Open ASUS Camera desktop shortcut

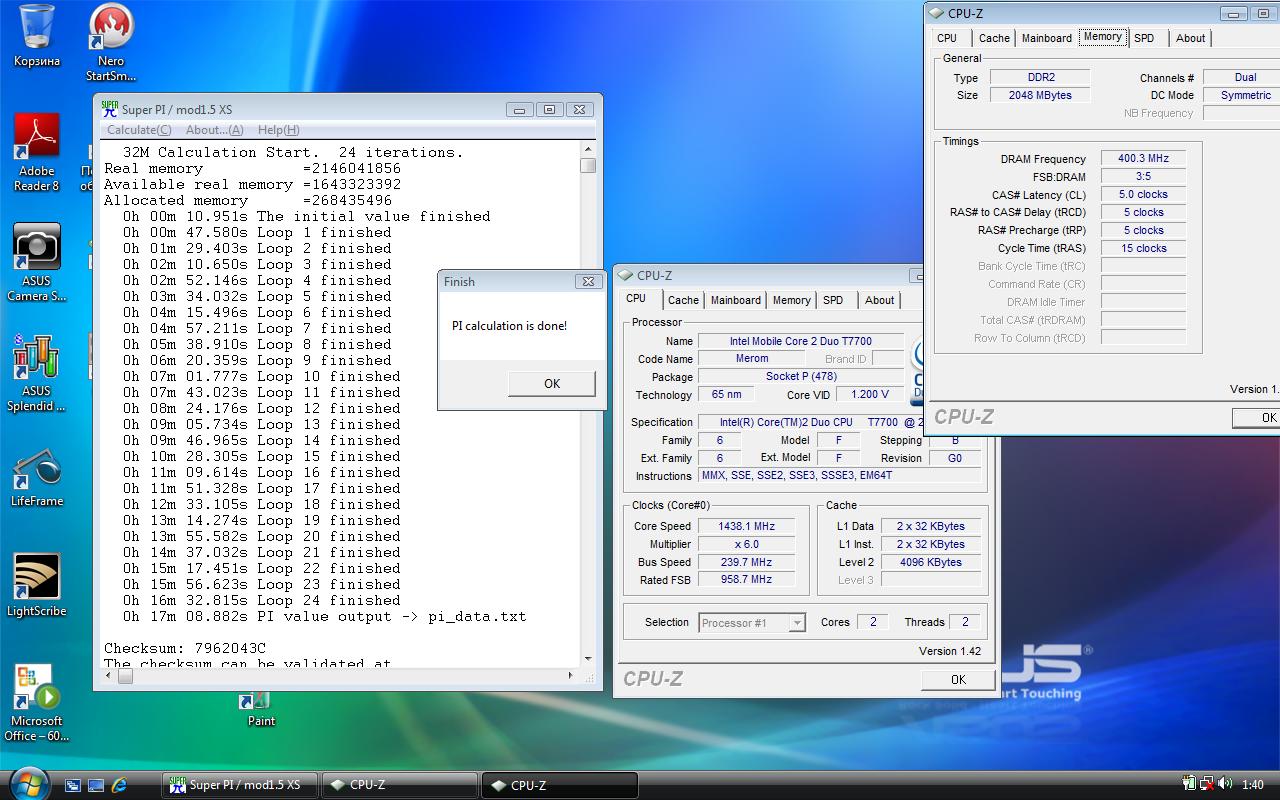click(x=37, y=262)
